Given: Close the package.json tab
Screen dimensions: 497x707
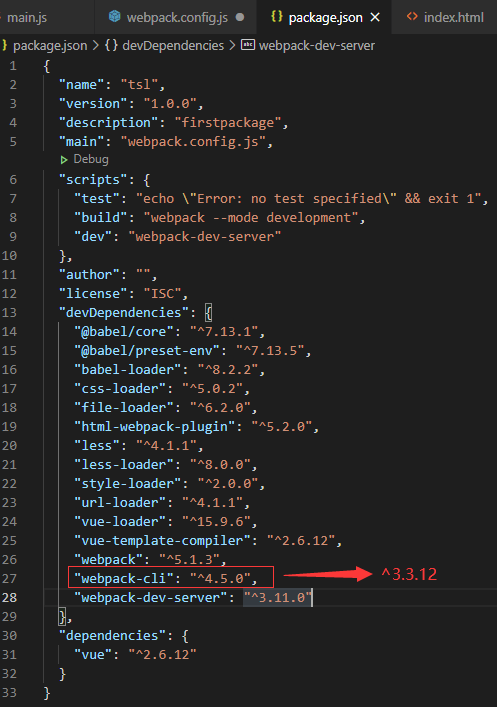Looking at the screenshot, I should (x=375, y=18).
